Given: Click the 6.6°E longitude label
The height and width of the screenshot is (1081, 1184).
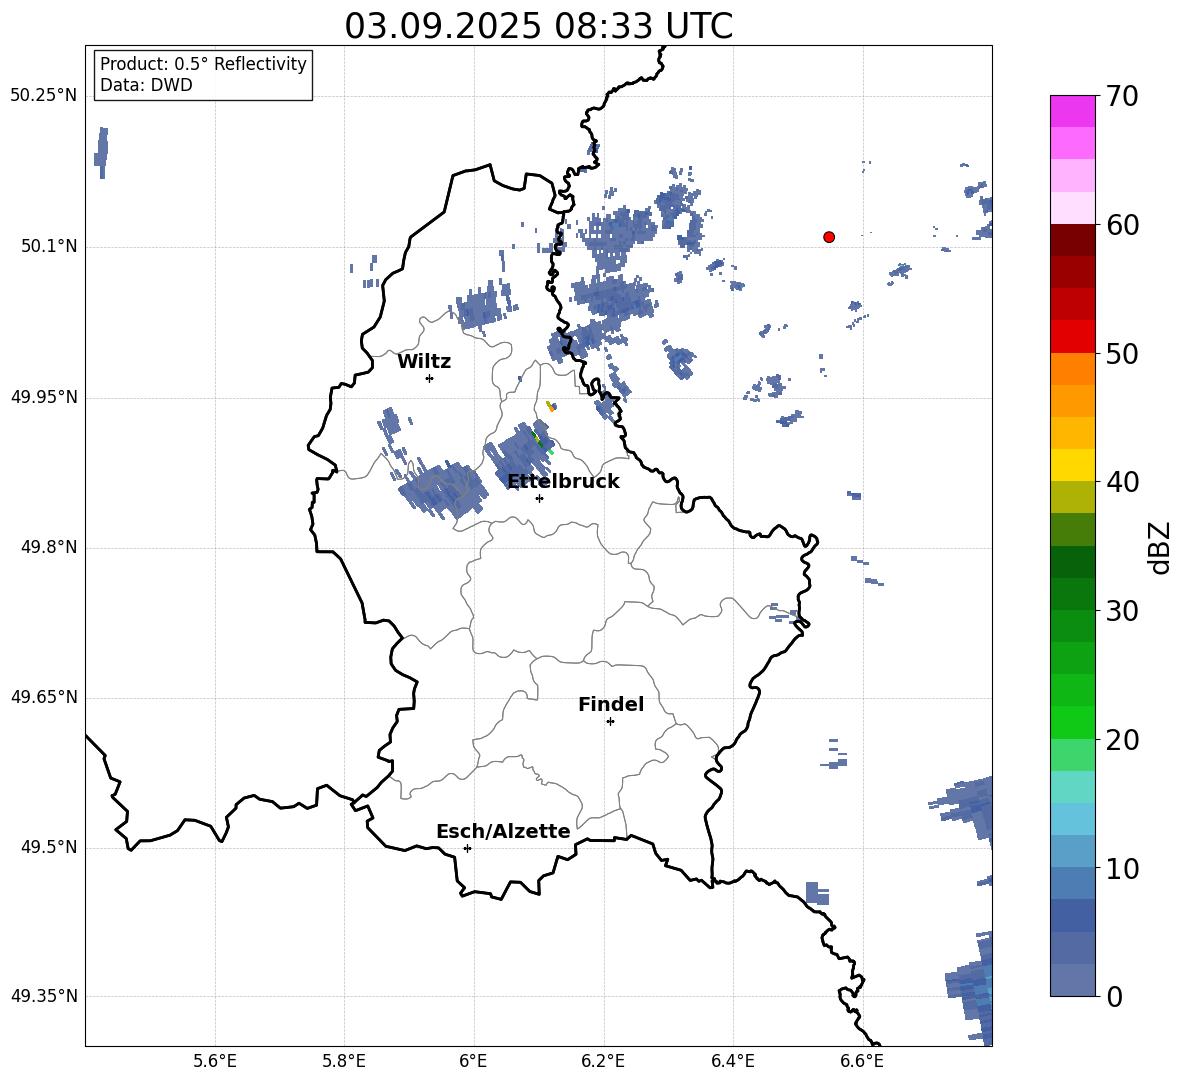Looking at the screenshot, I should [x=862, y=1061].
